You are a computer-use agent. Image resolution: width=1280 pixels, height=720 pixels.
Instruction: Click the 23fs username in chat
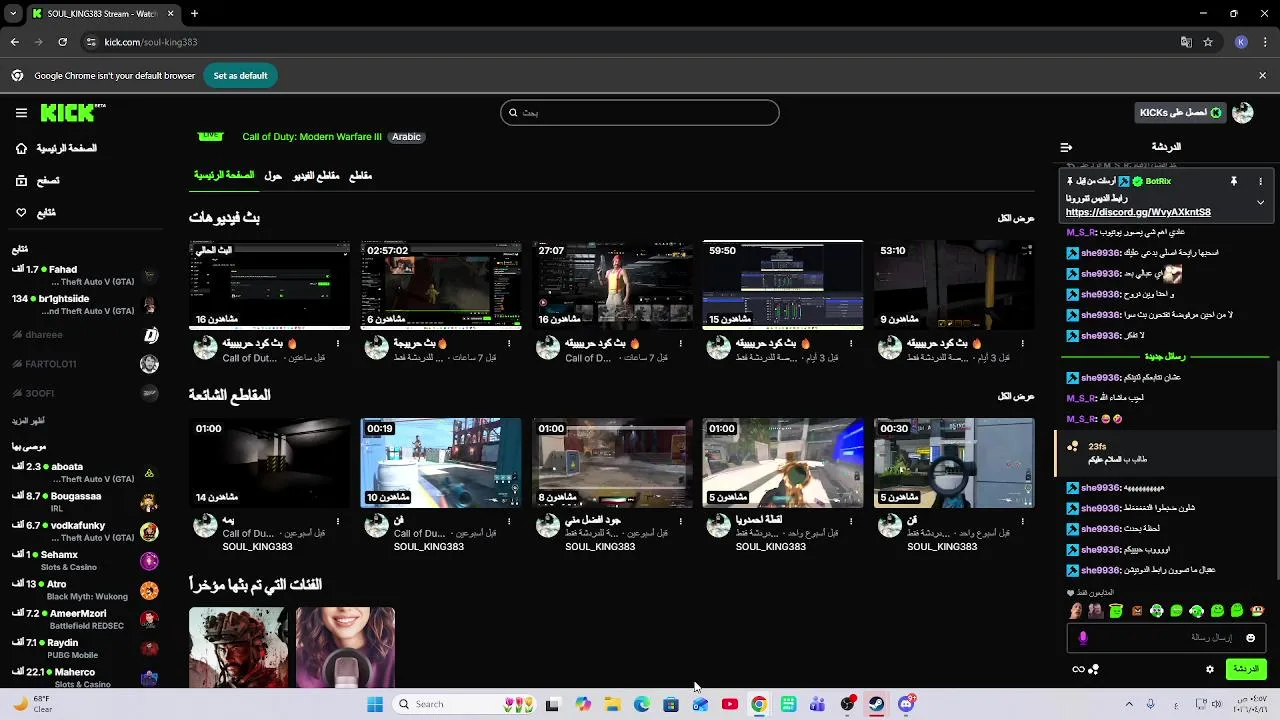(1097, 446)
